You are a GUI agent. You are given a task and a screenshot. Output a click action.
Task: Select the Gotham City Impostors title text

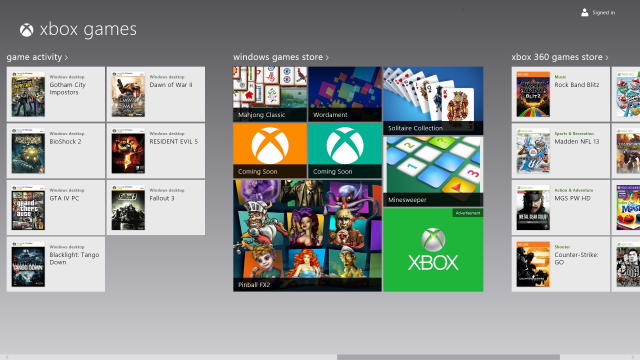point(68,89)
